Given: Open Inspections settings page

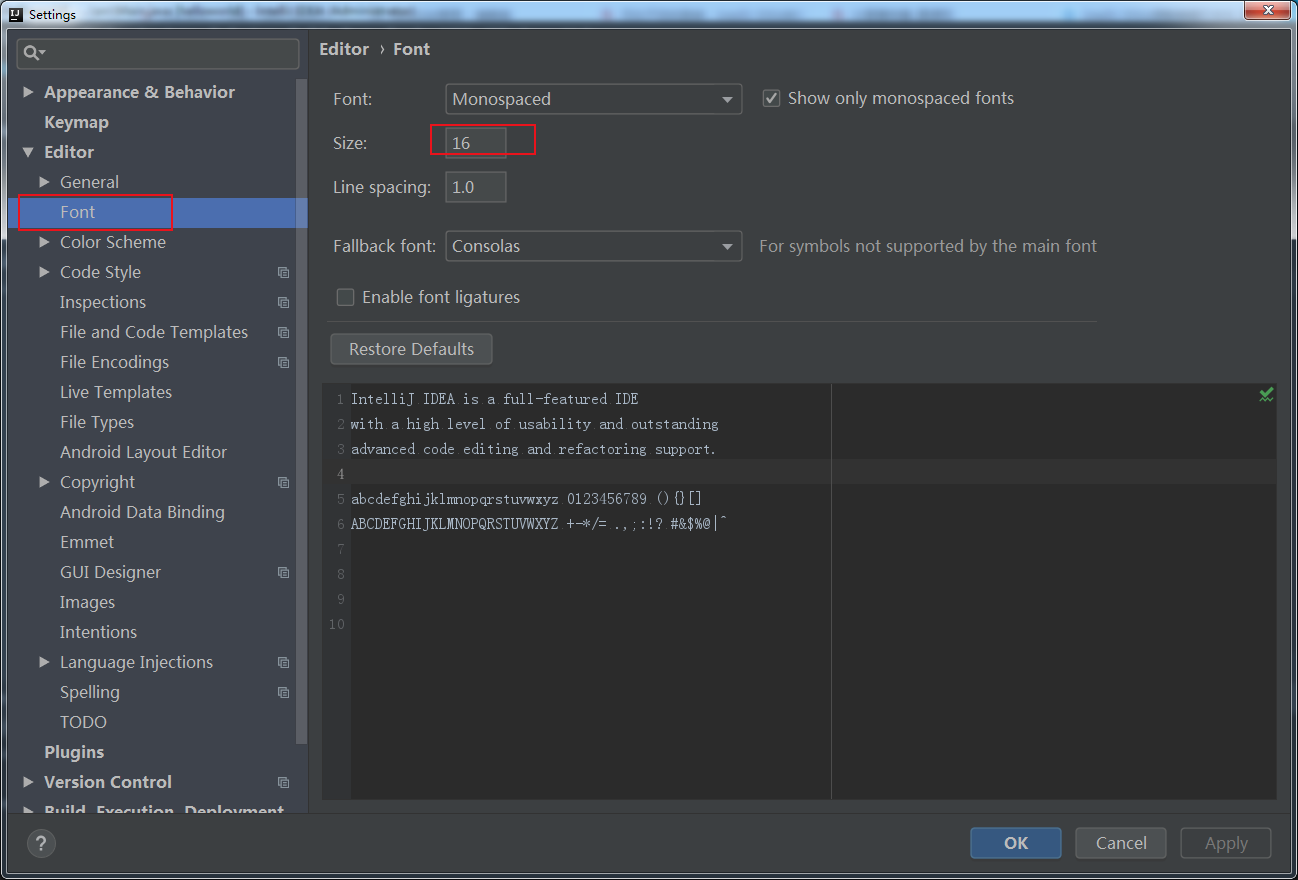Looking at the screenshot, I should pyautogui.click(x=103, y=302).
